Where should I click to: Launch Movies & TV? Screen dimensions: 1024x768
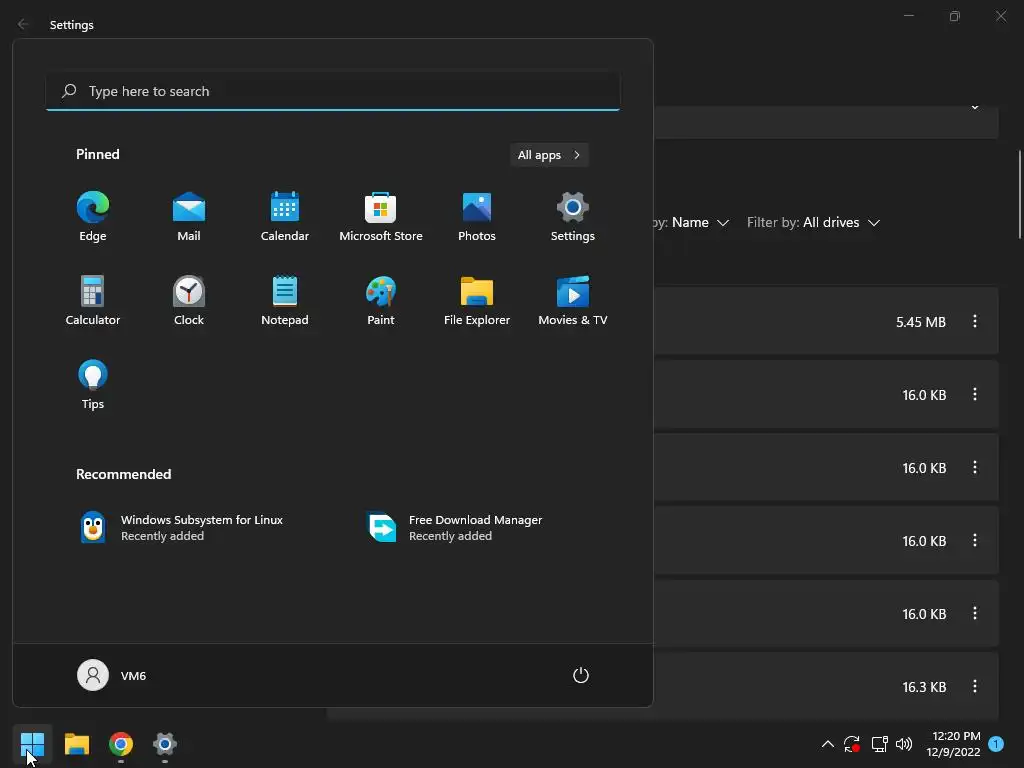(573, 301)
